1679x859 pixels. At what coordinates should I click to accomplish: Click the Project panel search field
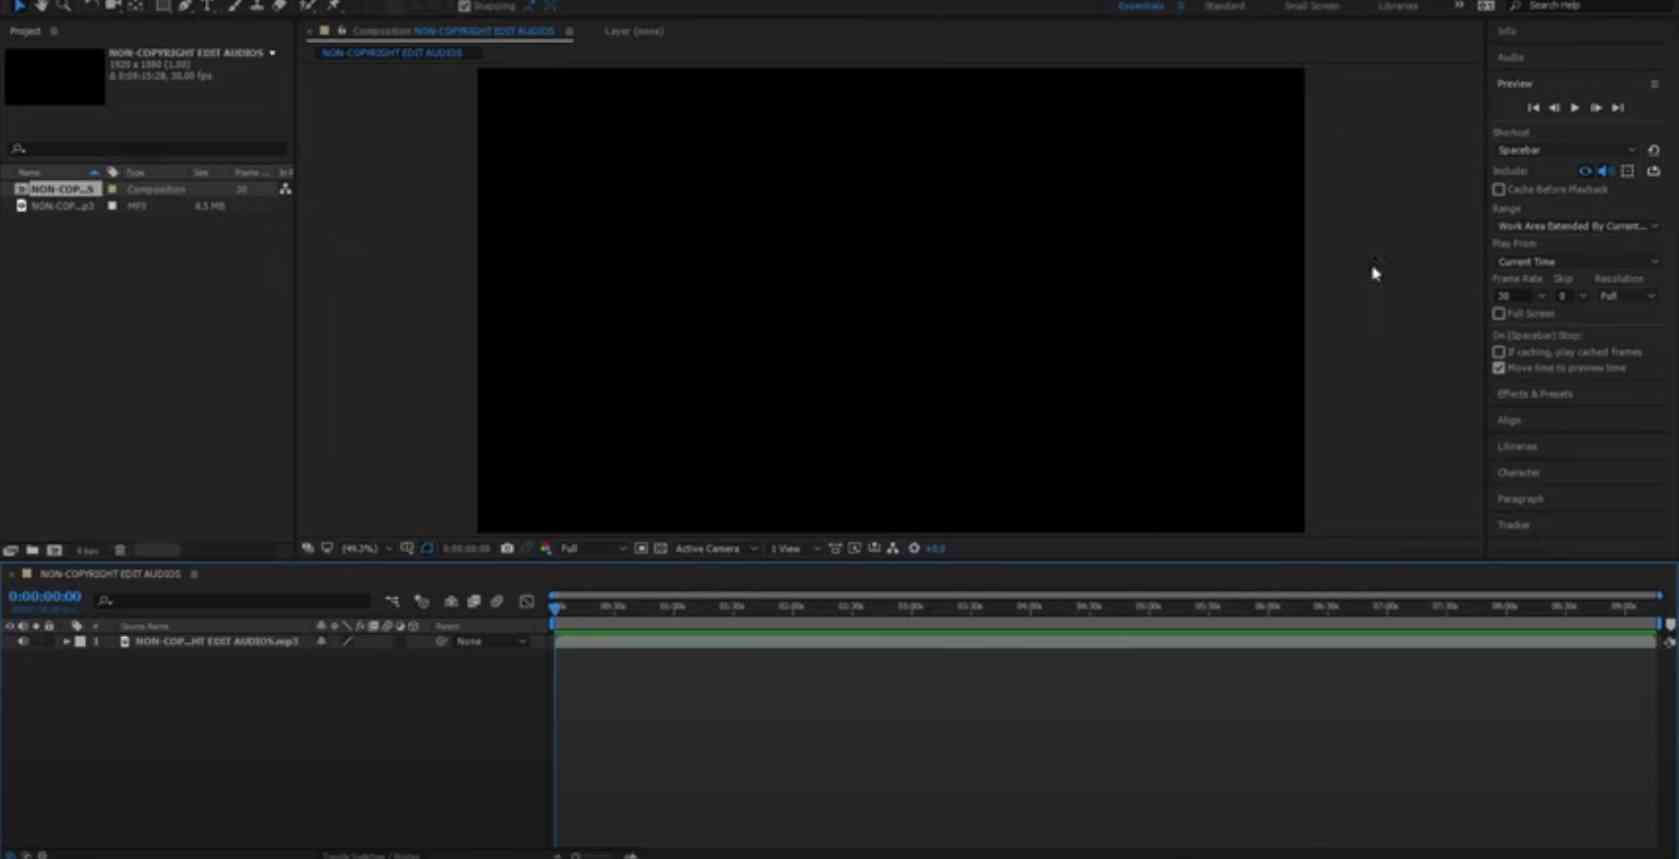pyautogui.click(x=147, y=149)
